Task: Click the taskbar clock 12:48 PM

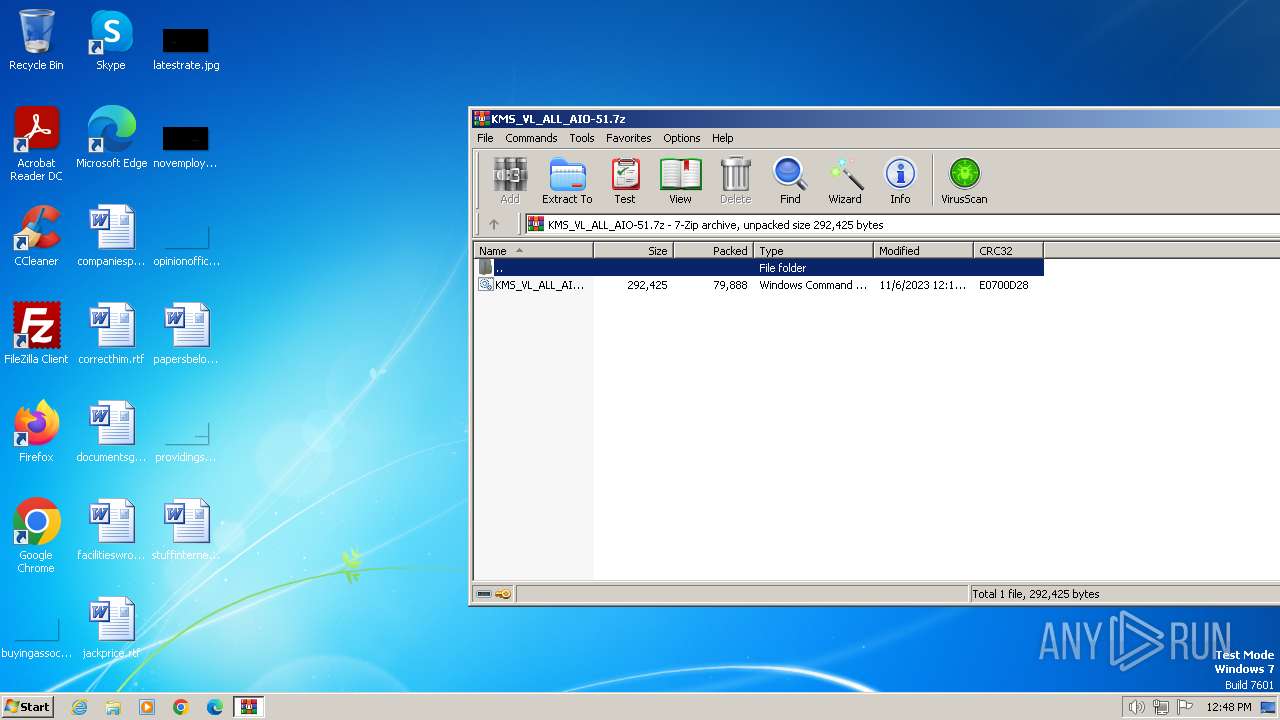Action: coord(1229,707)
